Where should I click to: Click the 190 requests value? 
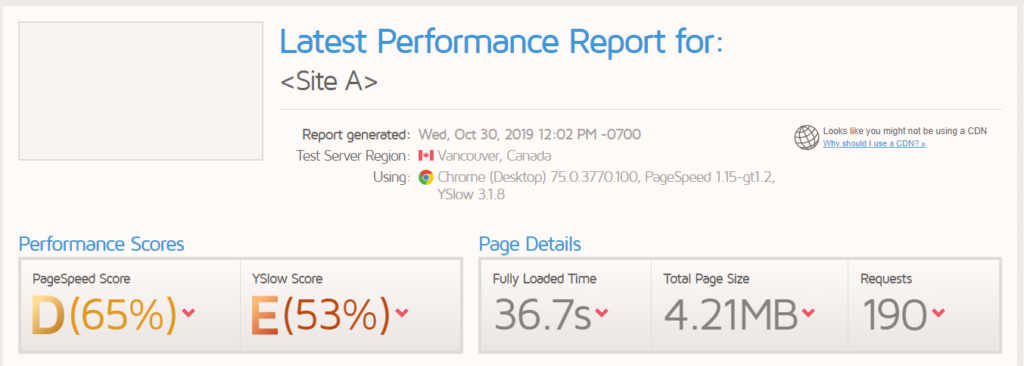tap(894, 314)
